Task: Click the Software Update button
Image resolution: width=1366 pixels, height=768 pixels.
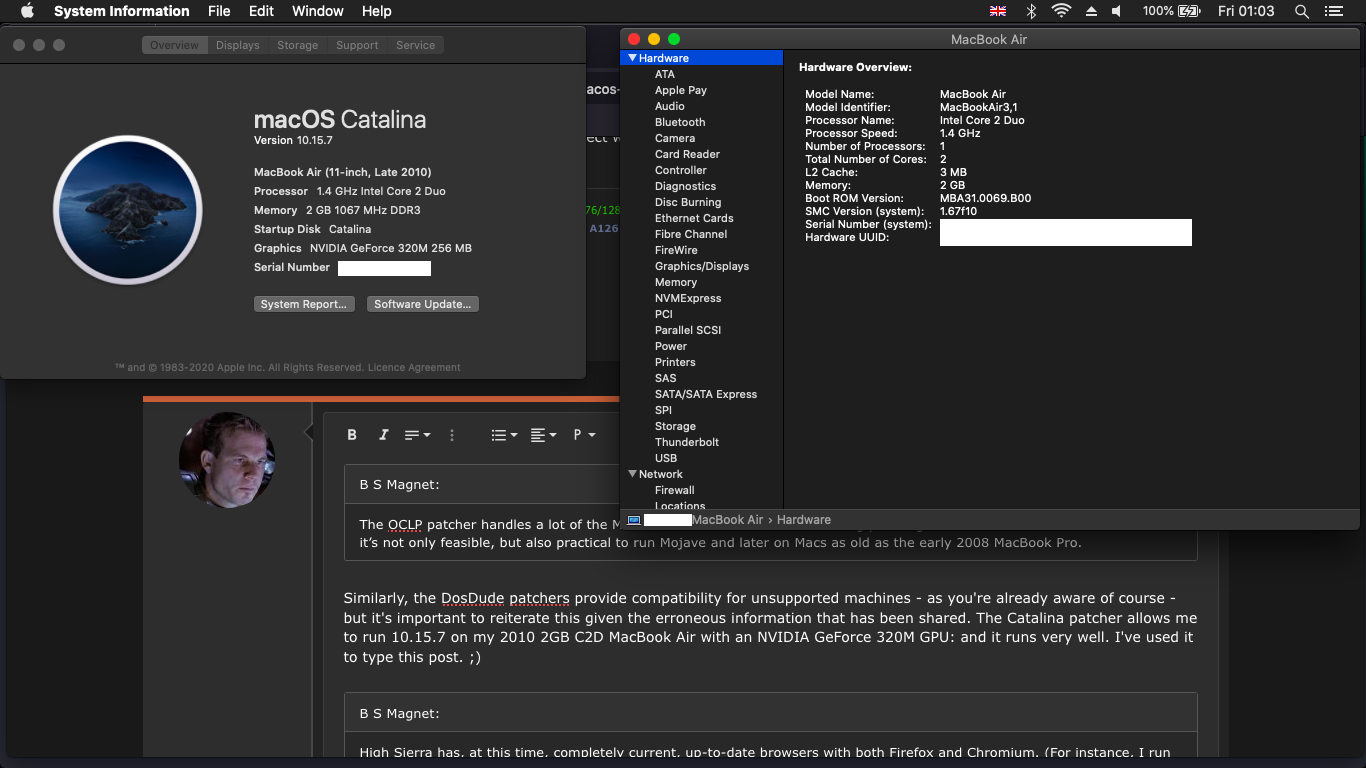Action: [x=422, y=304]
